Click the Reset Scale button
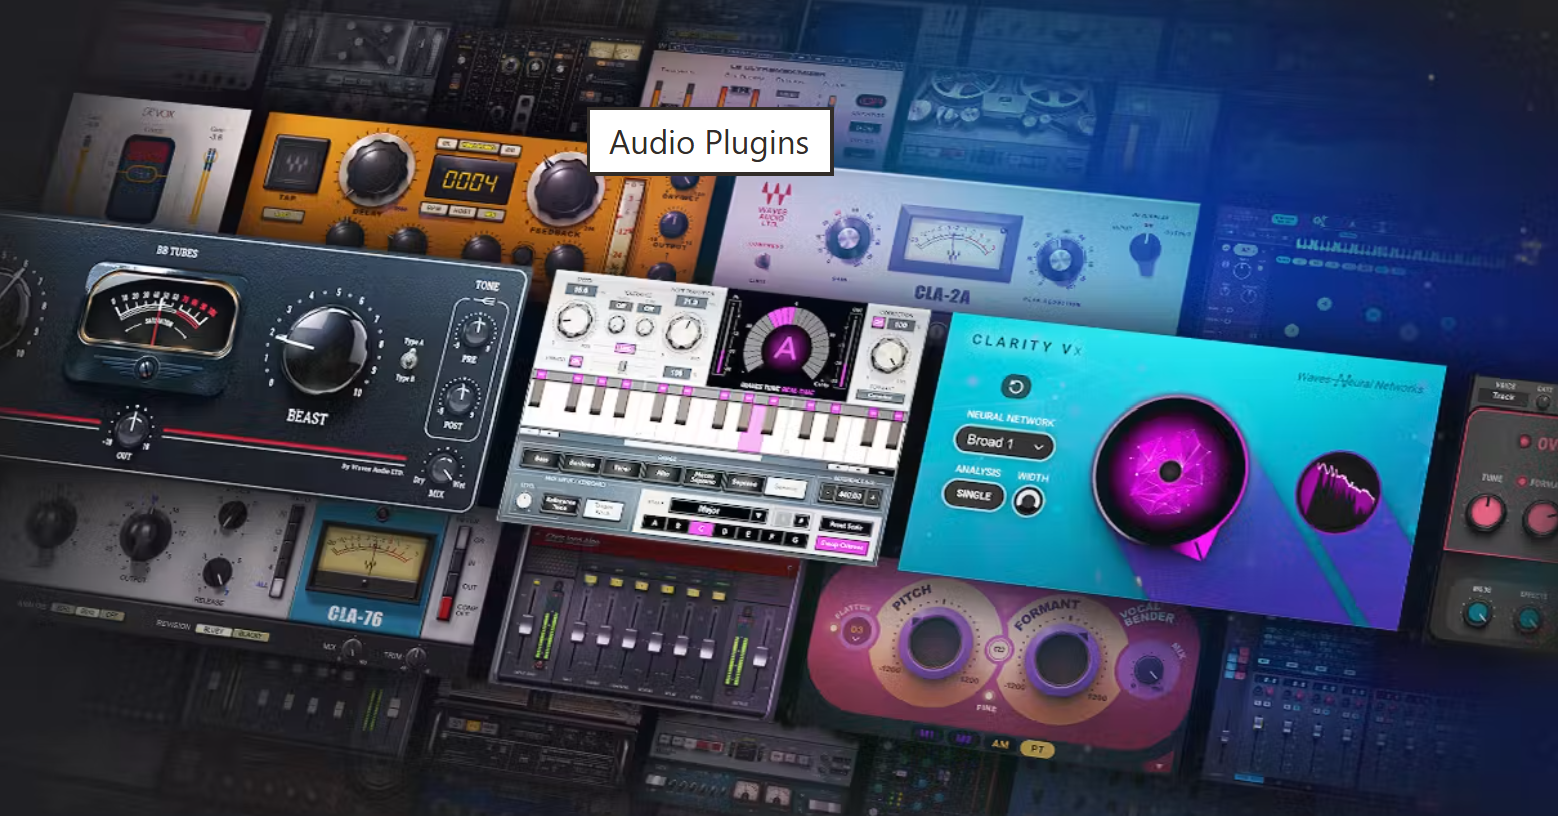The image size is (1558, 816). click(x=846, y=526)
